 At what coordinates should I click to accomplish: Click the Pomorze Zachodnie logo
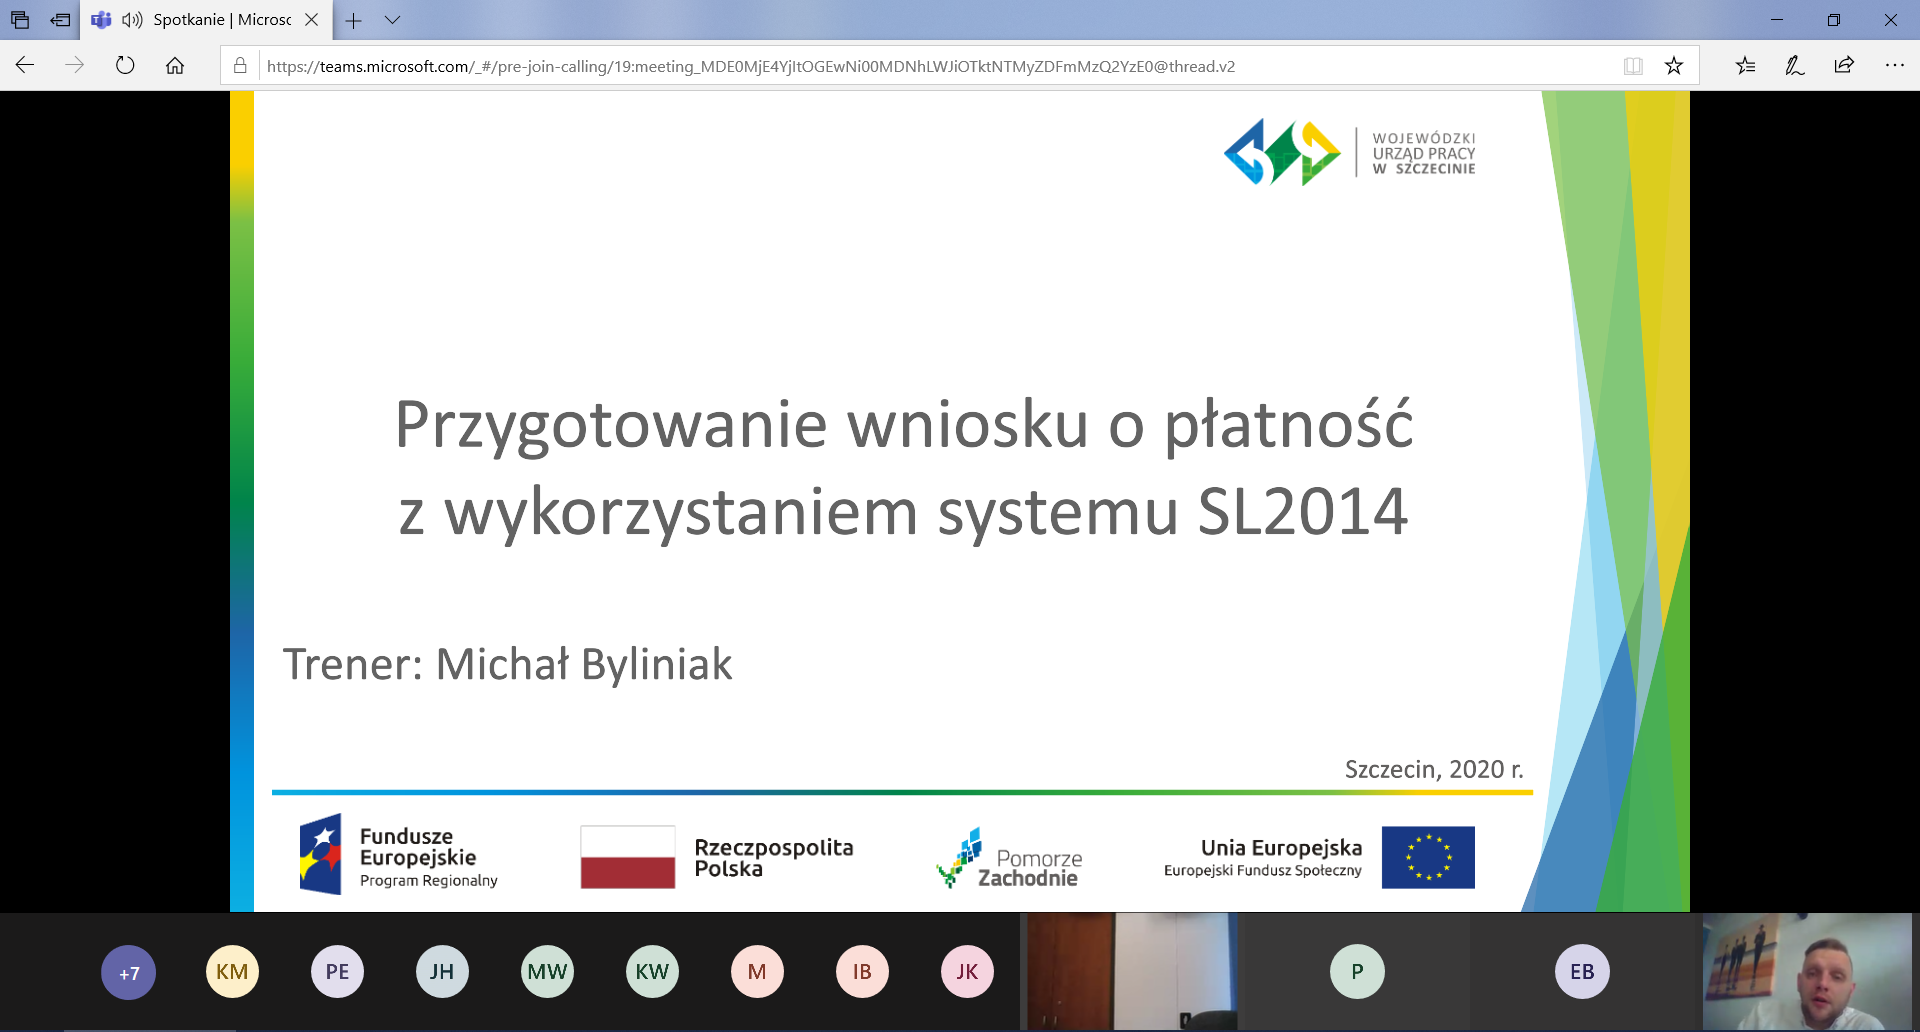(x=1009, y=859)
